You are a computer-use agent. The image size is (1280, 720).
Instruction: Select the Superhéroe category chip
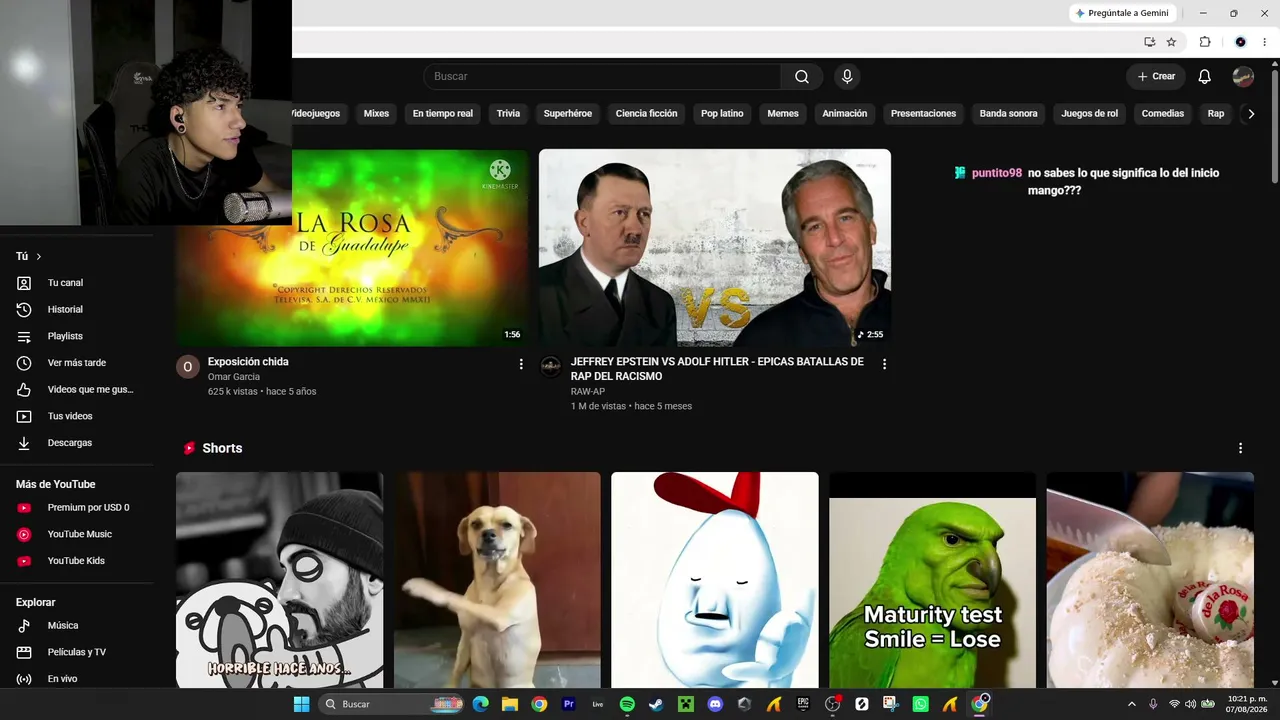coord(568,114)
